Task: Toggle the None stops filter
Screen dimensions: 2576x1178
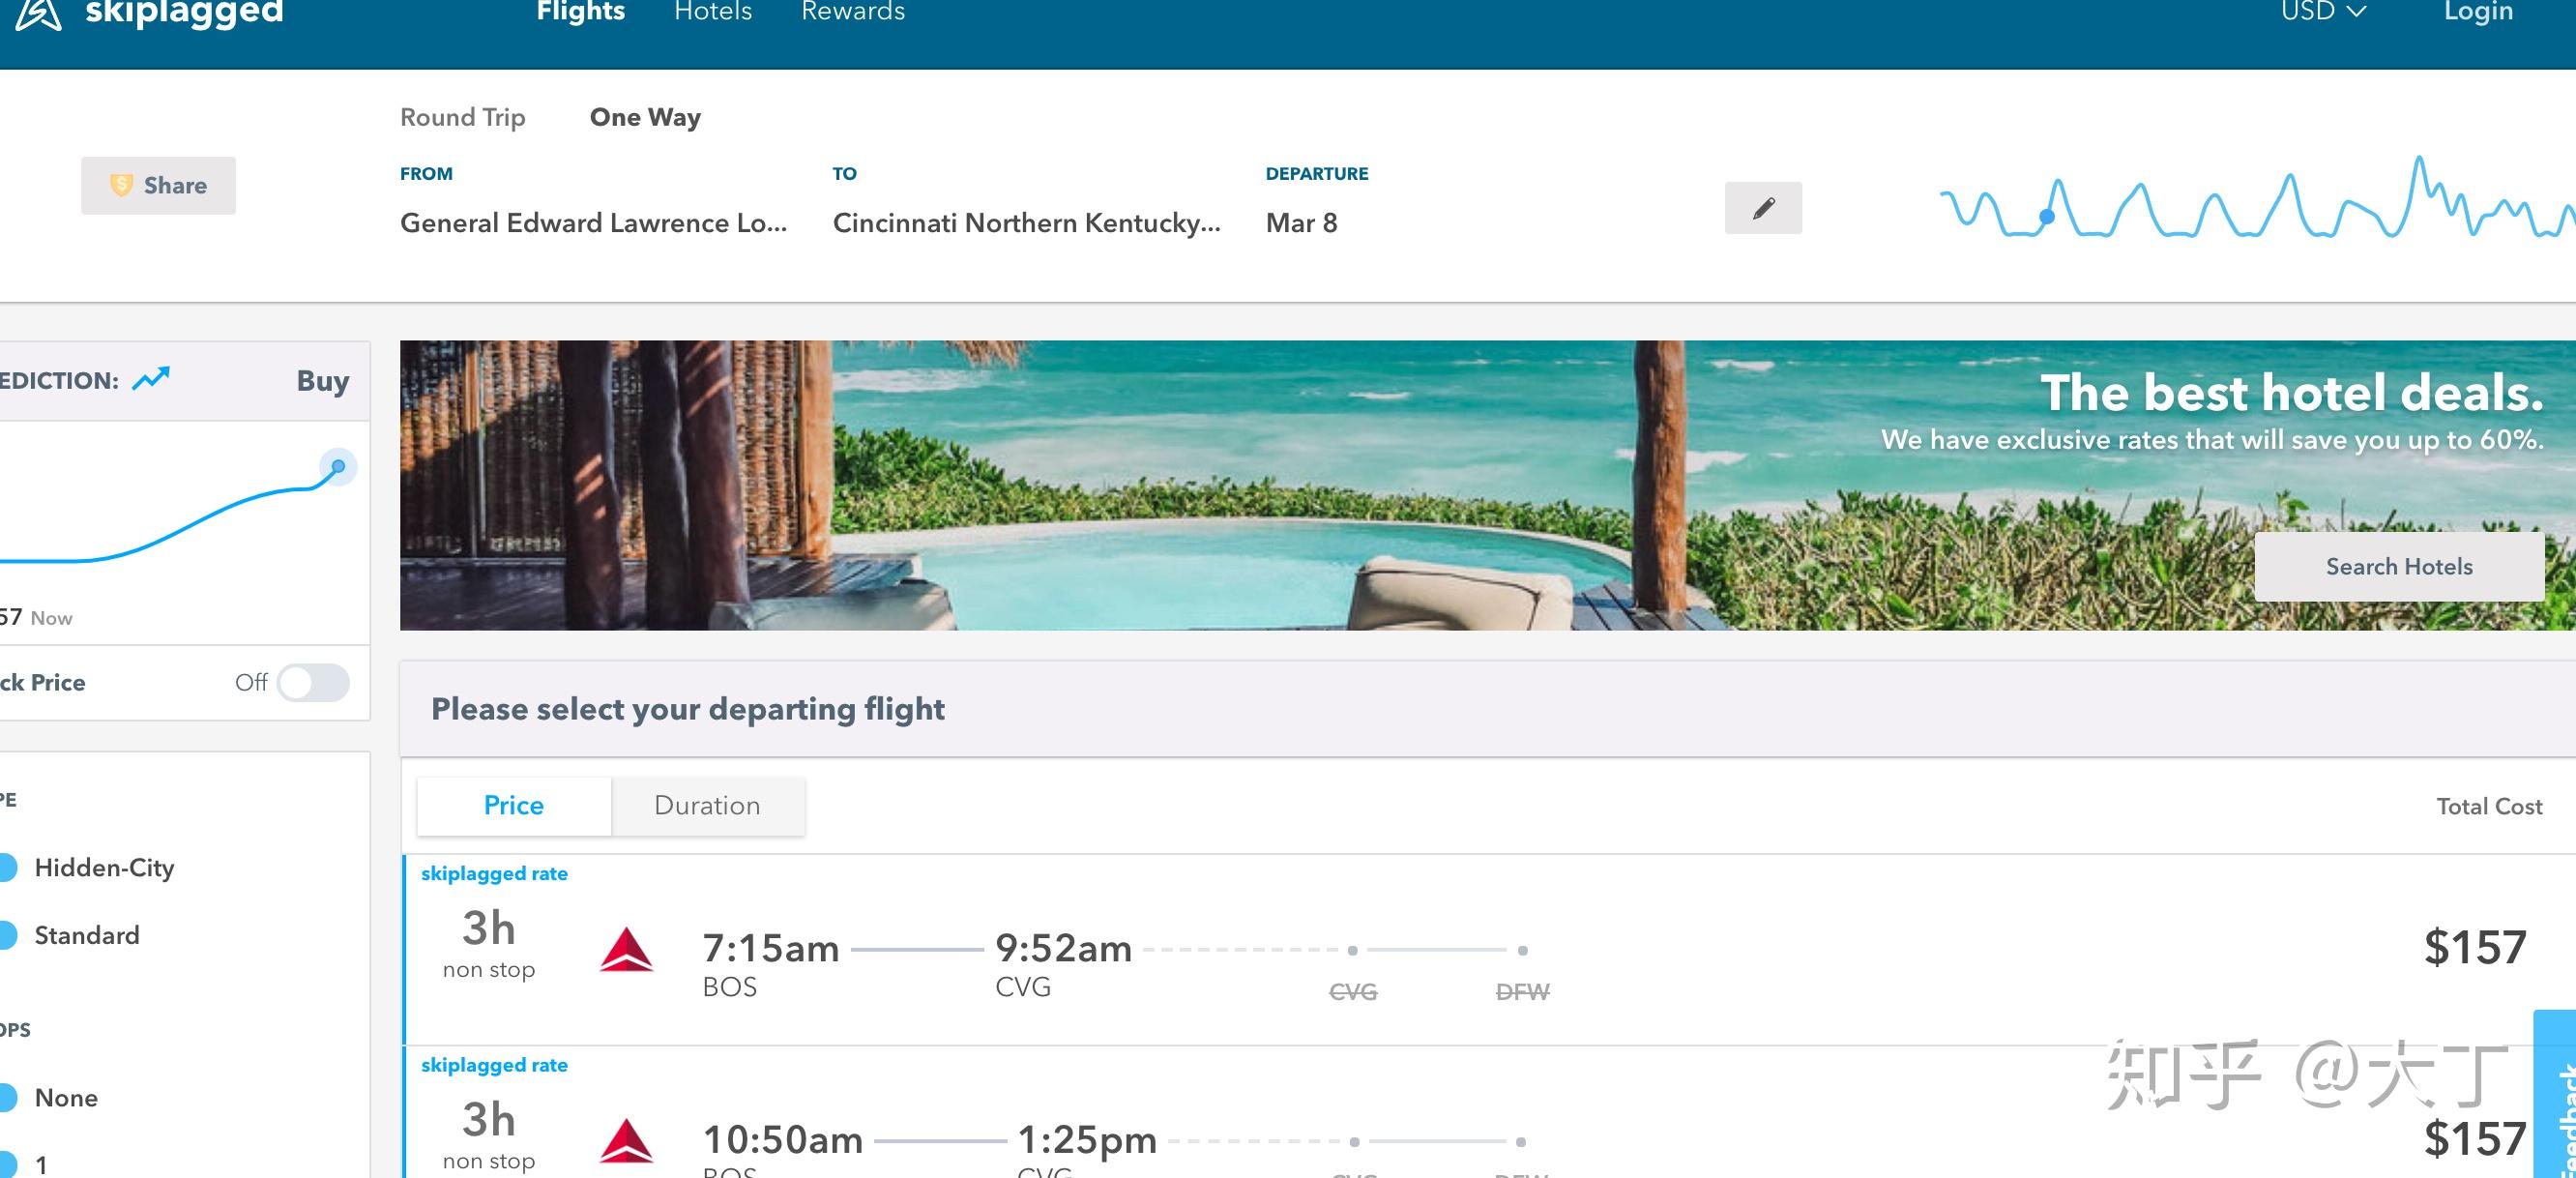Action: [8, 1098]
